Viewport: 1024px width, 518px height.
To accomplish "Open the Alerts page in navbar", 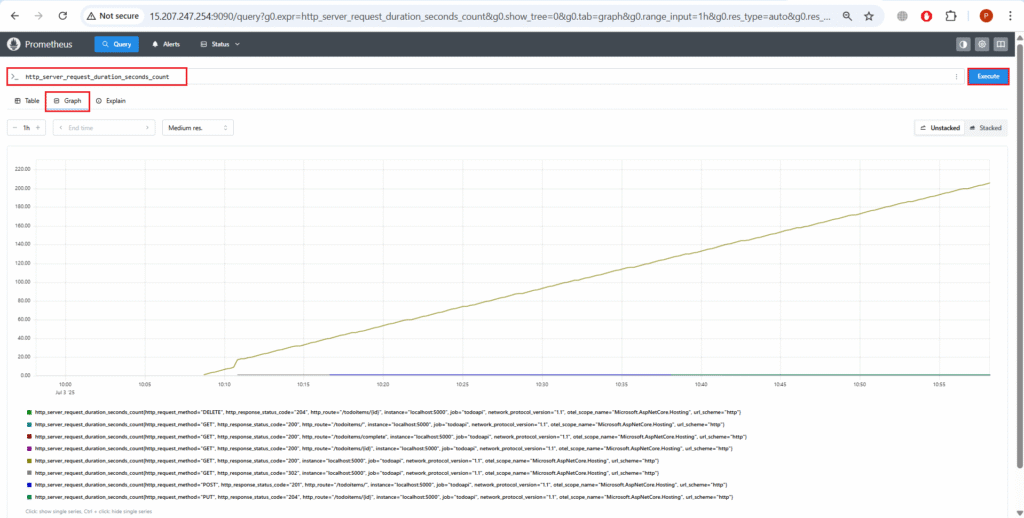I will (x=166, y=44).
